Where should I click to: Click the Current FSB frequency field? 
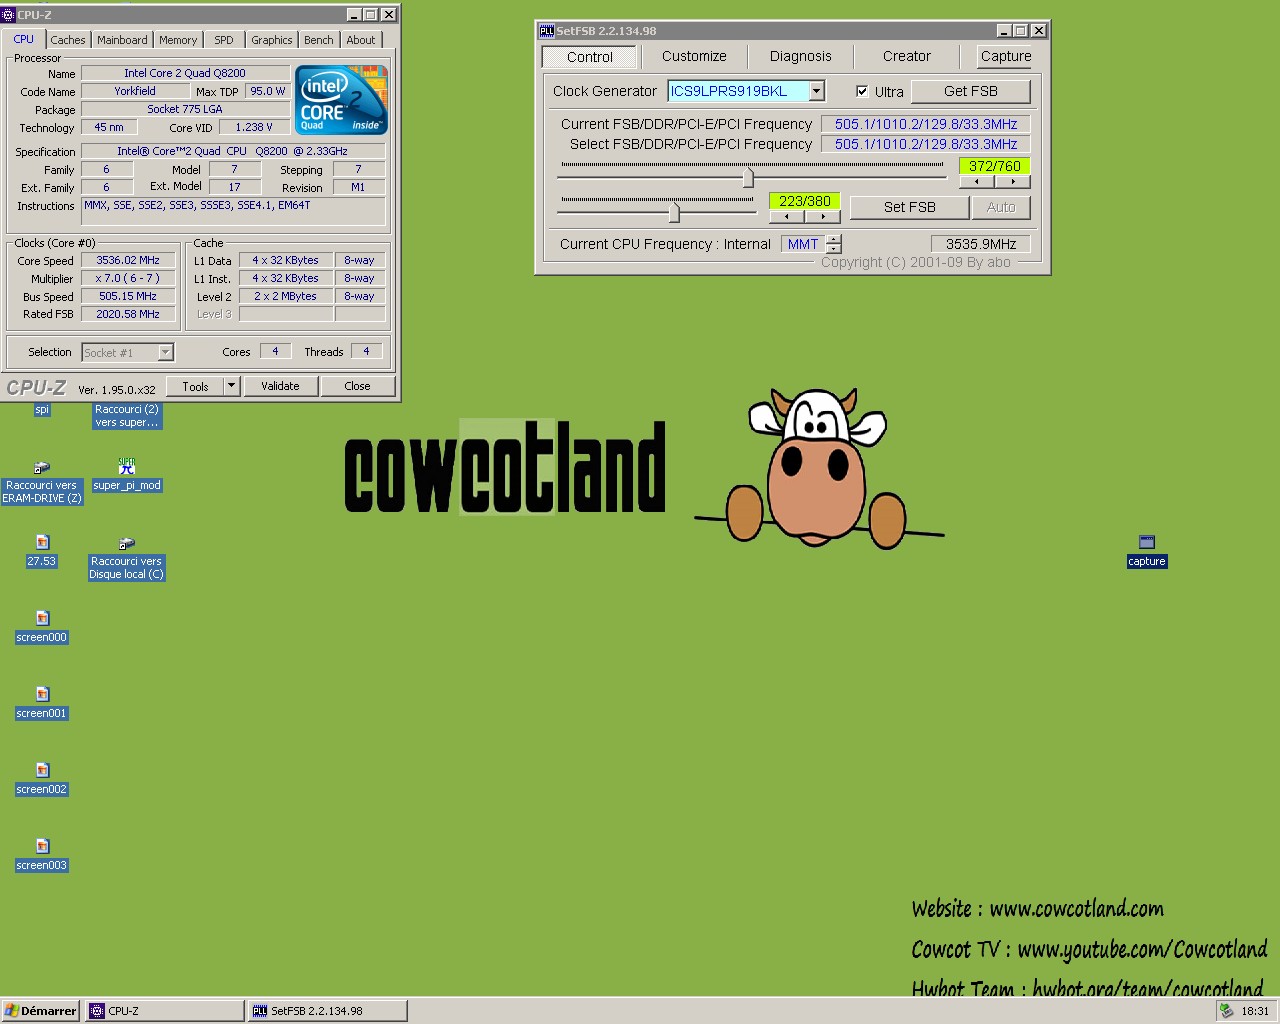pyautogui.click(x=926, y=124)
